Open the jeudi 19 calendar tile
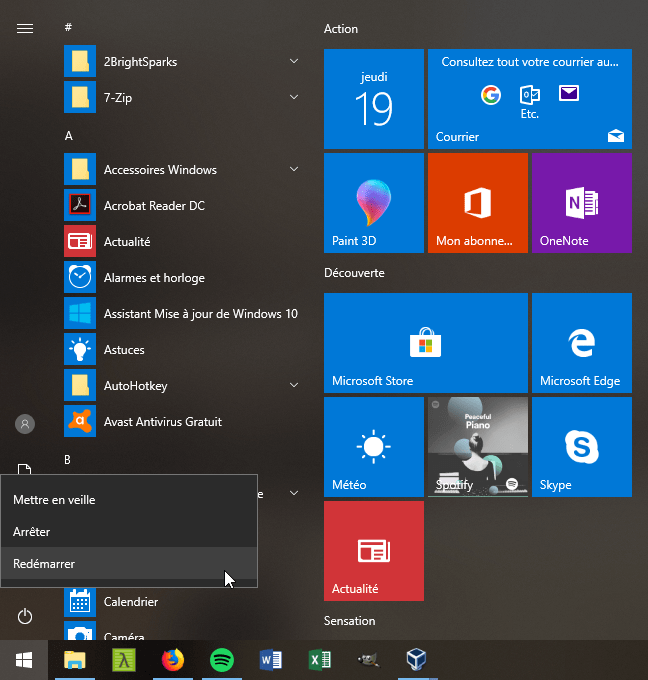 point(374,99)
